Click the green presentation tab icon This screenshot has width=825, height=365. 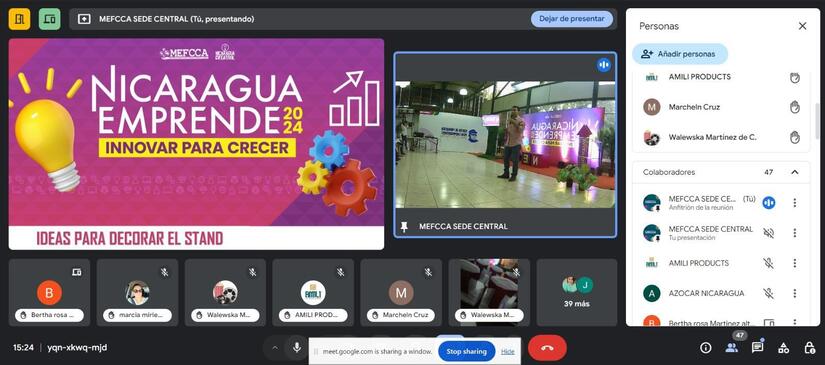tap(49, 19)
